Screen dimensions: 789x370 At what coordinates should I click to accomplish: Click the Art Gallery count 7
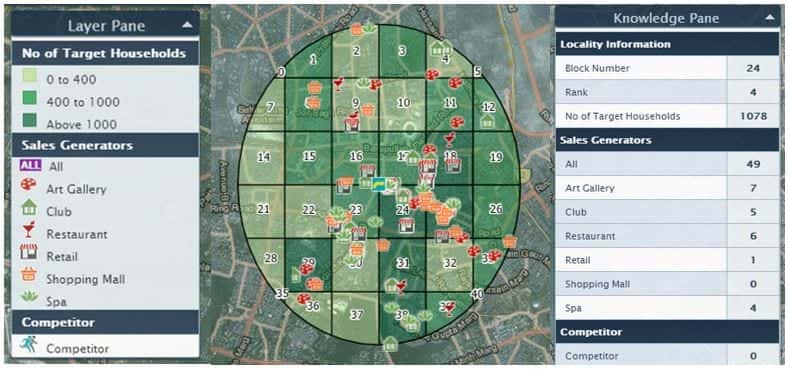point(753,188)
